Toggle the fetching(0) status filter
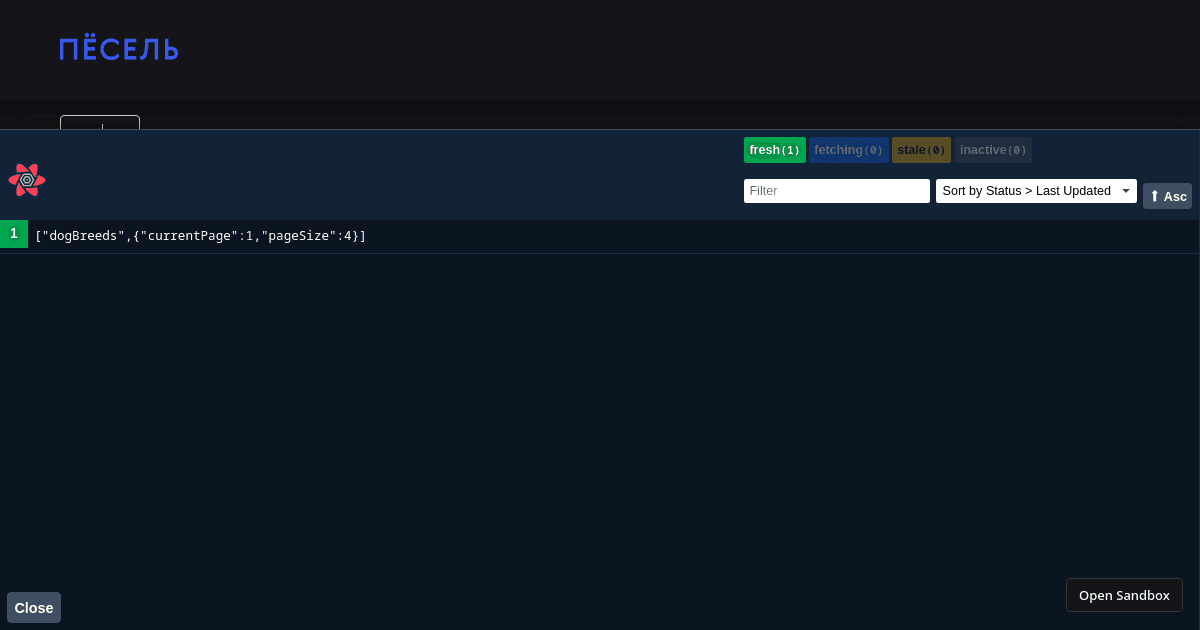Image resolution: width=1200 pixels, height=630 pixels. tap(847, 149)
